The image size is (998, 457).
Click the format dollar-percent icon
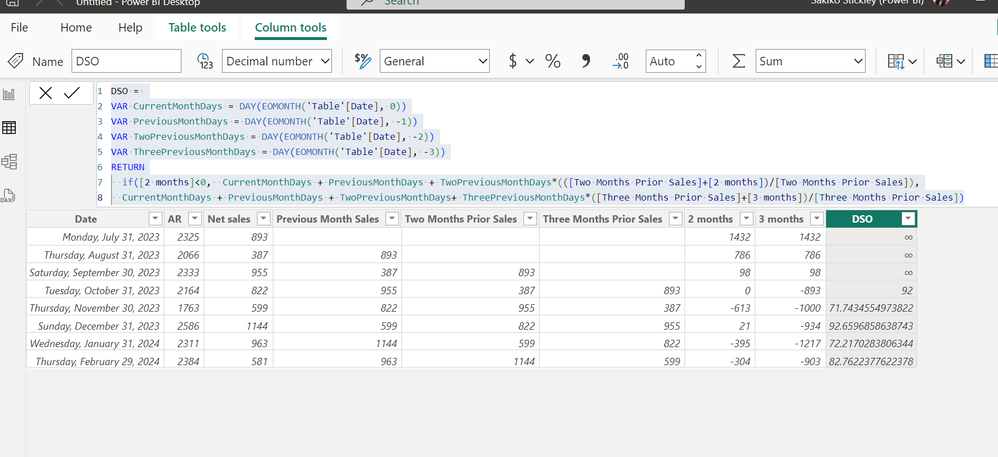click(363, 61)
